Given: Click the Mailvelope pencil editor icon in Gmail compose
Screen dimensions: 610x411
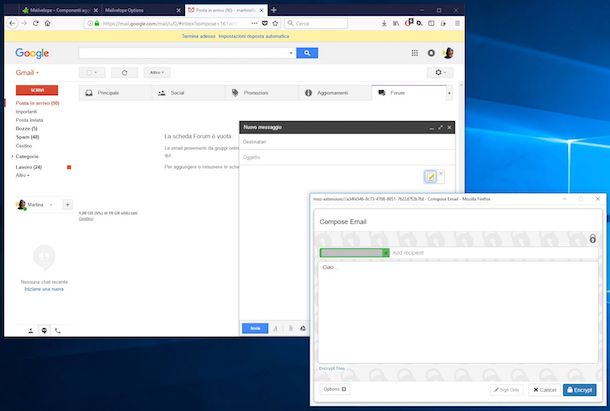Looking at the screenshot, I should pos(430,177).
